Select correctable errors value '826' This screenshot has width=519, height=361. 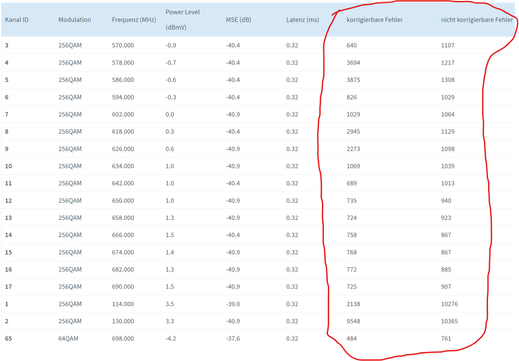tap(352, 97)
